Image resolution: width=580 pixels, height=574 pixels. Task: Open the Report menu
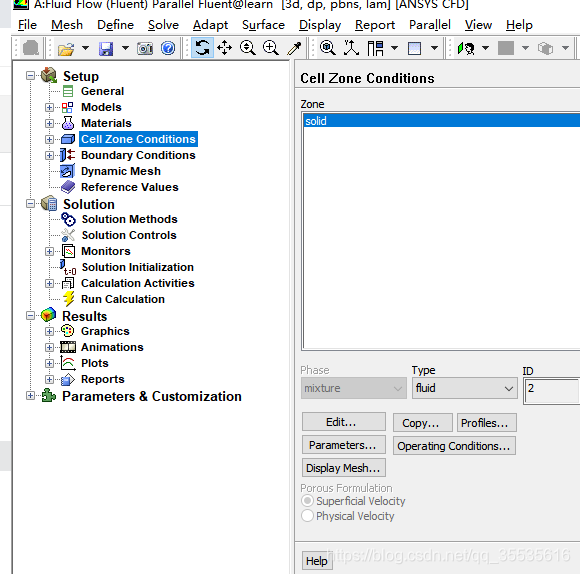375,25
